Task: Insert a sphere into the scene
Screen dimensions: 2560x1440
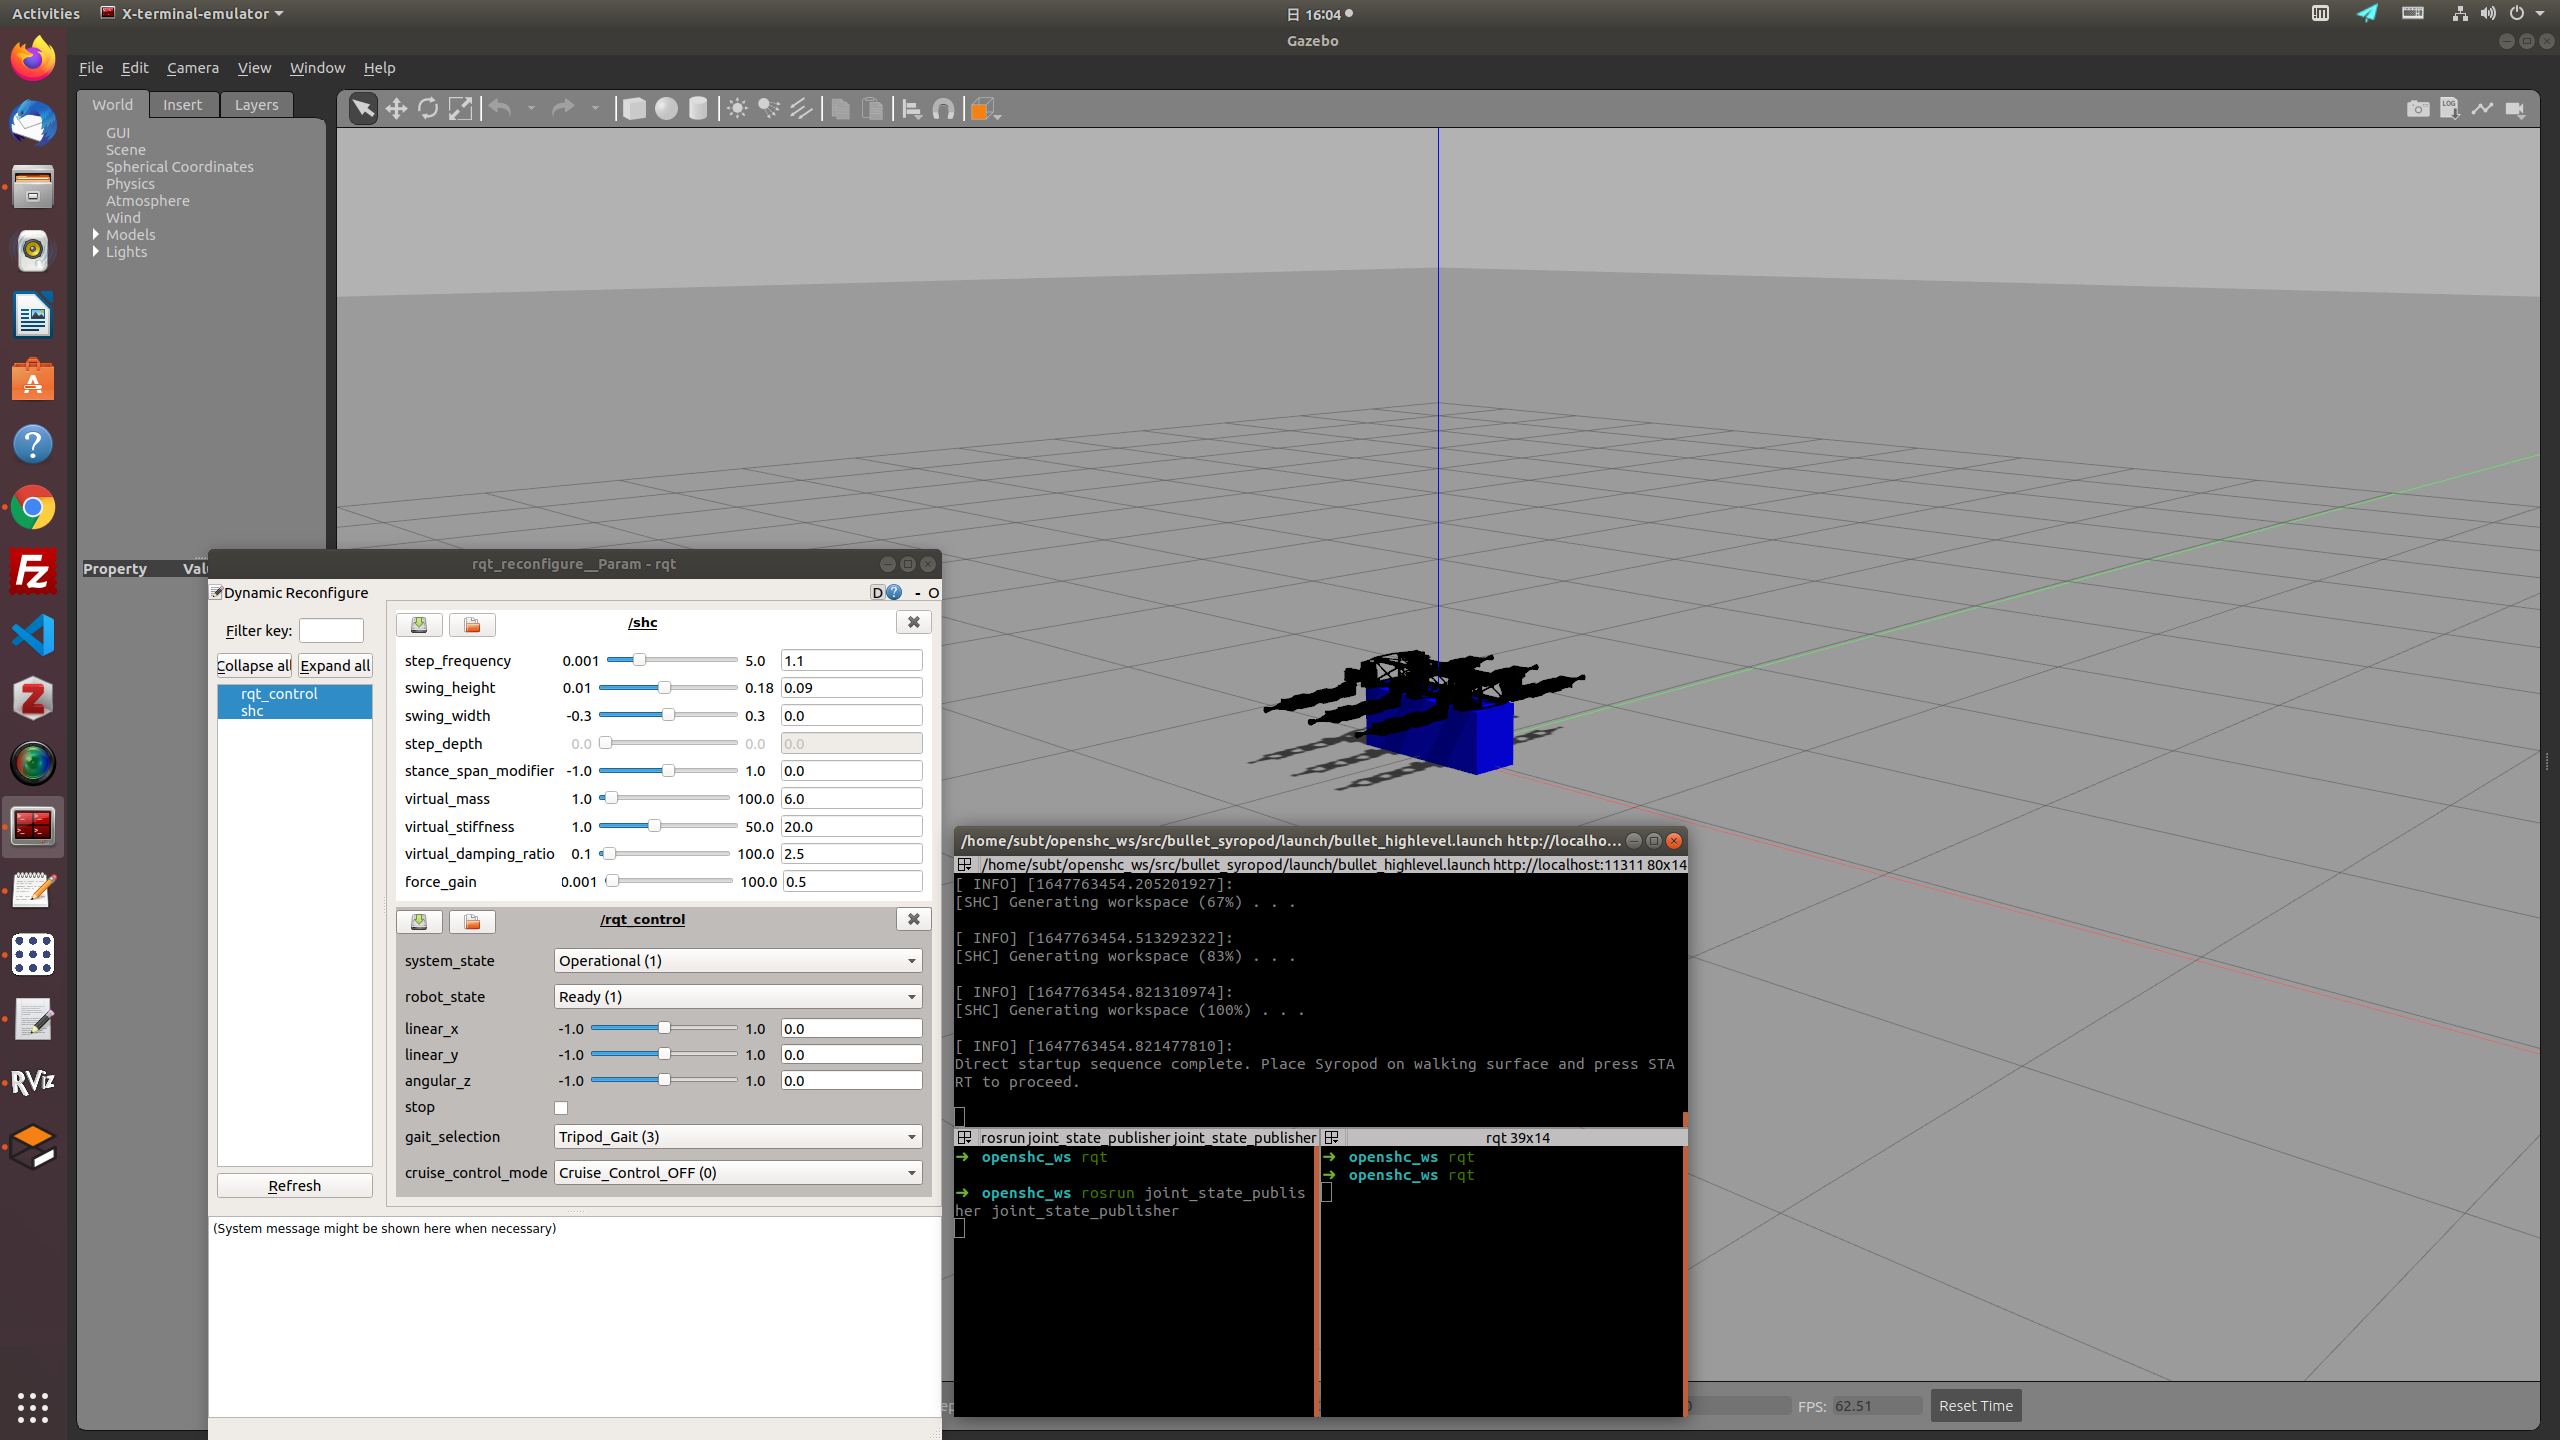Action: click(x=666, y=108)
